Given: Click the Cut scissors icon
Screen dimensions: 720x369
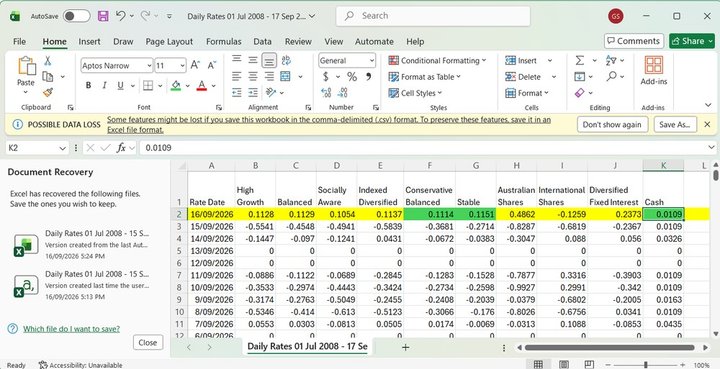Looking at the screenshot, I should [47, 61].
